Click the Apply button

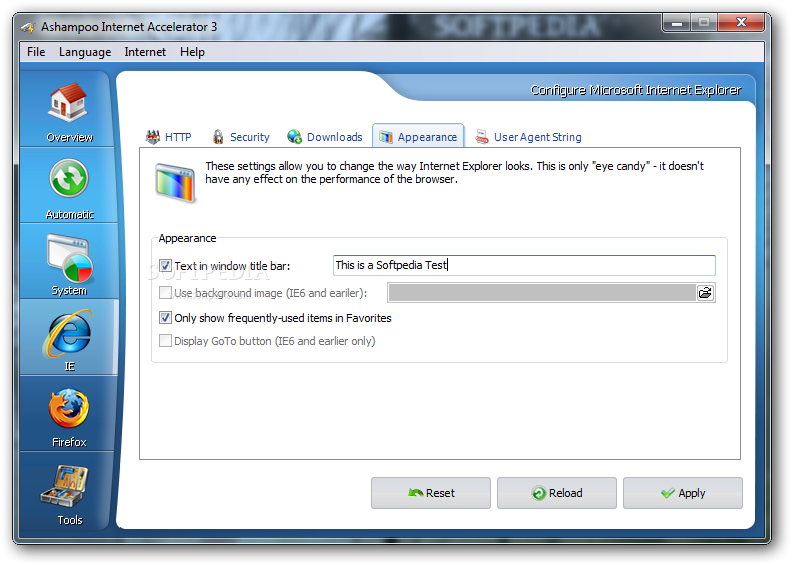(683, 493)
